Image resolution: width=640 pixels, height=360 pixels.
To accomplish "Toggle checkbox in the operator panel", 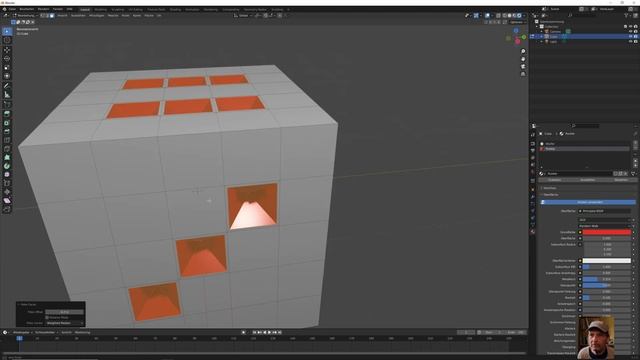I will click(x=47, y=317).
